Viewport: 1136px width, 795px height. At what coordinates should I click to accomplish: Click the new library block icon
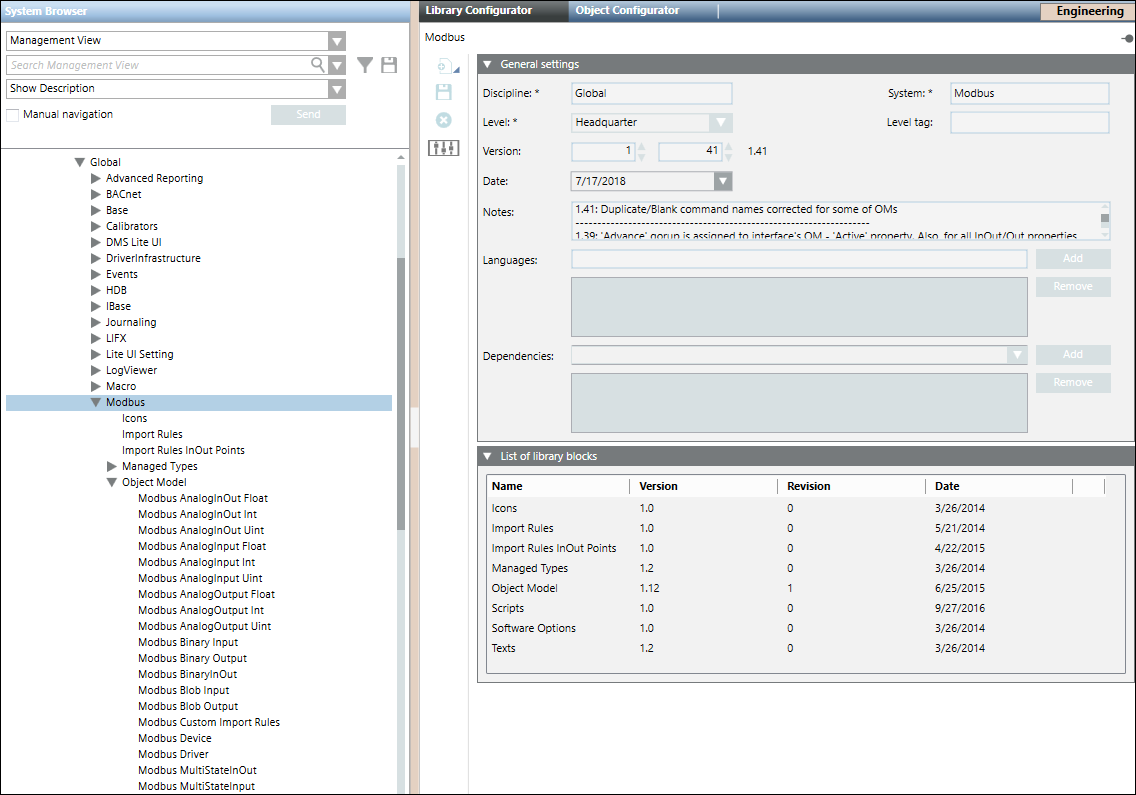[x=444, y=66]
